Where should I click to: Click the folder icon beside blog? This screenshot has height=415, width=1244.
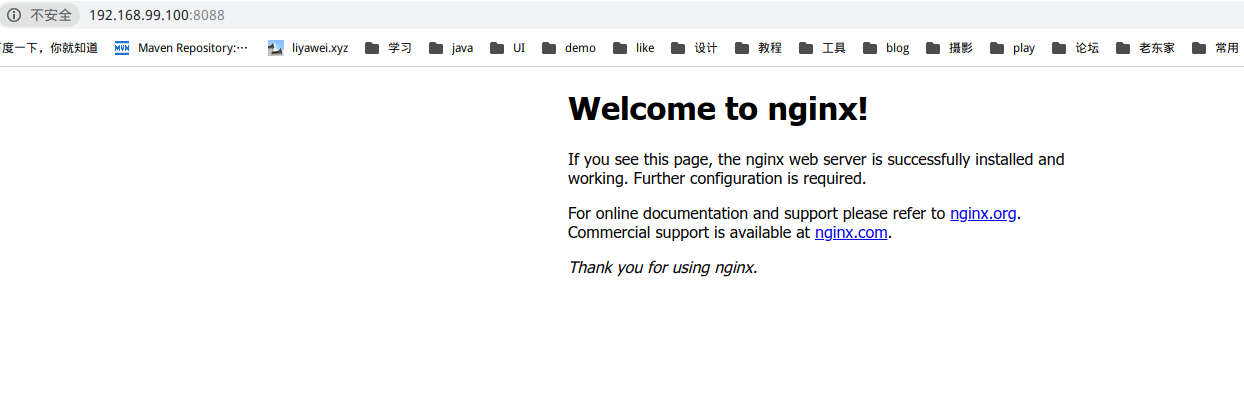pyautogui.click(x=870, y=47)
